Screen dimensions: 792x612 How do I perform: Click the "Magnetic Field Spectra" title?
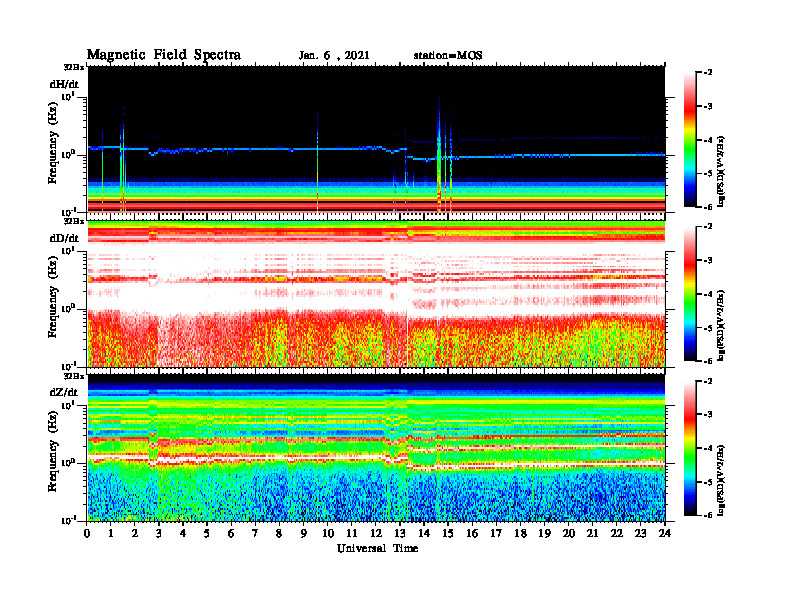tap(164, 55)
